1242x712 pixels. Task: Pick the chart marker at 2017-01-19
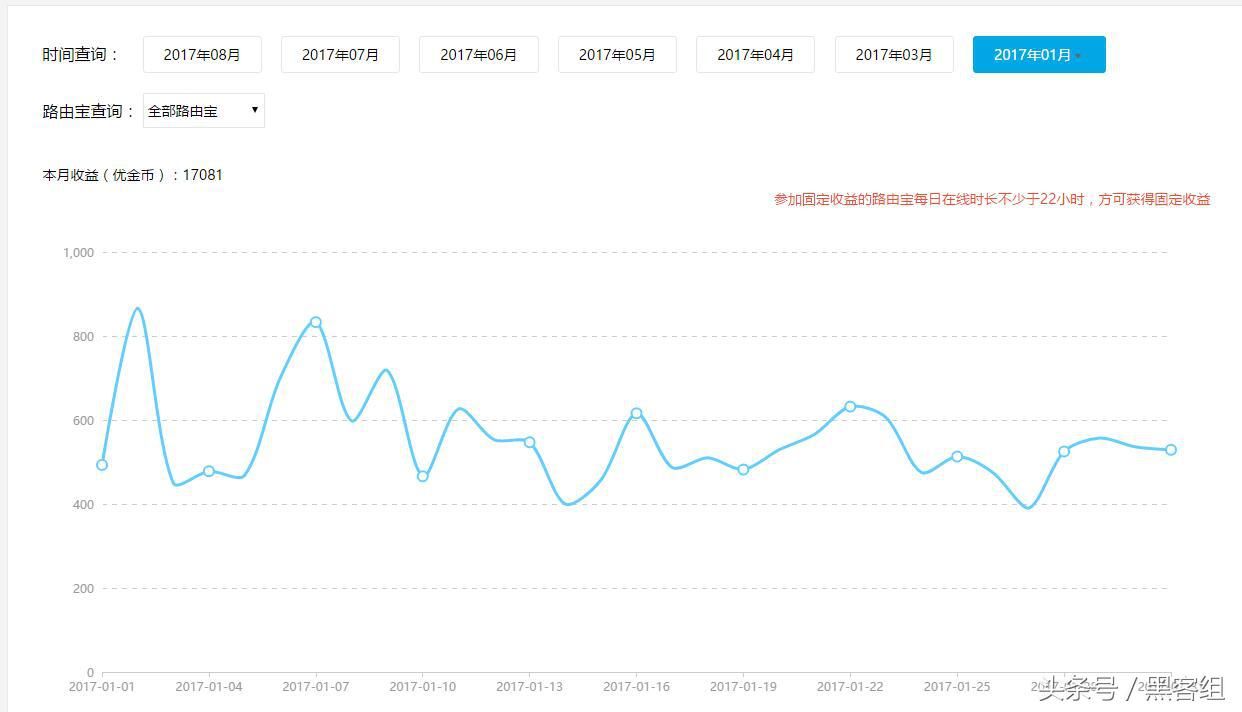[743, 470]
